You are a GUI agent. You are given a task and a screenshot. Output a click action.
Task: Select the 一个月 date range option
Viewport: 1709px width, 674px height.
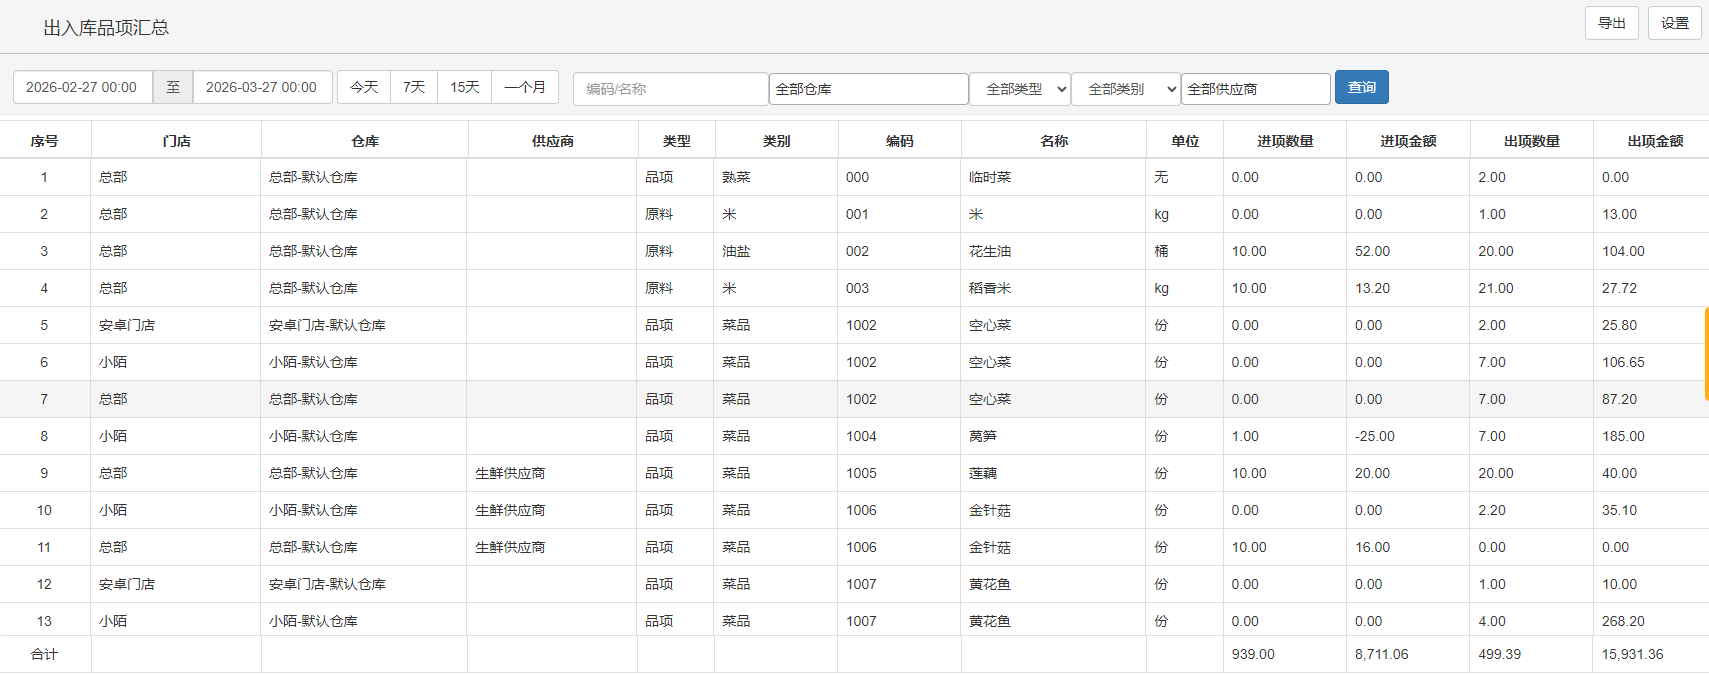pyautogui.click(x=525, y=88)
